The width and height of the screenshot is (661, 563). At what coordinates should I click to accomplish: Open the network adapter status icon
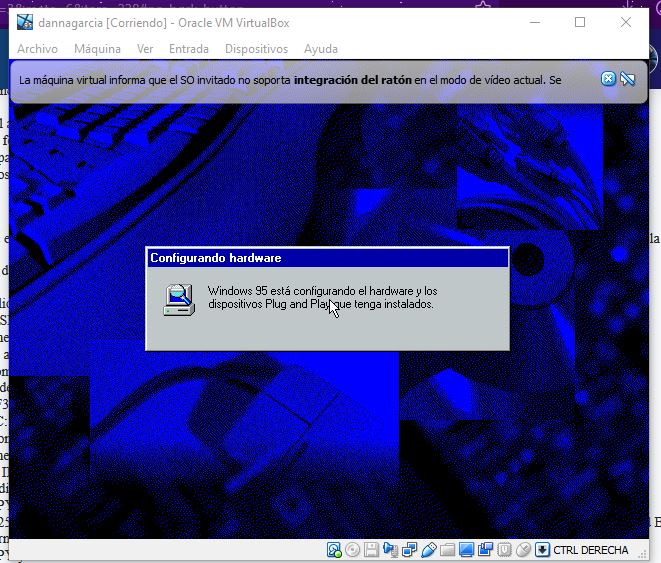point(409,550)
